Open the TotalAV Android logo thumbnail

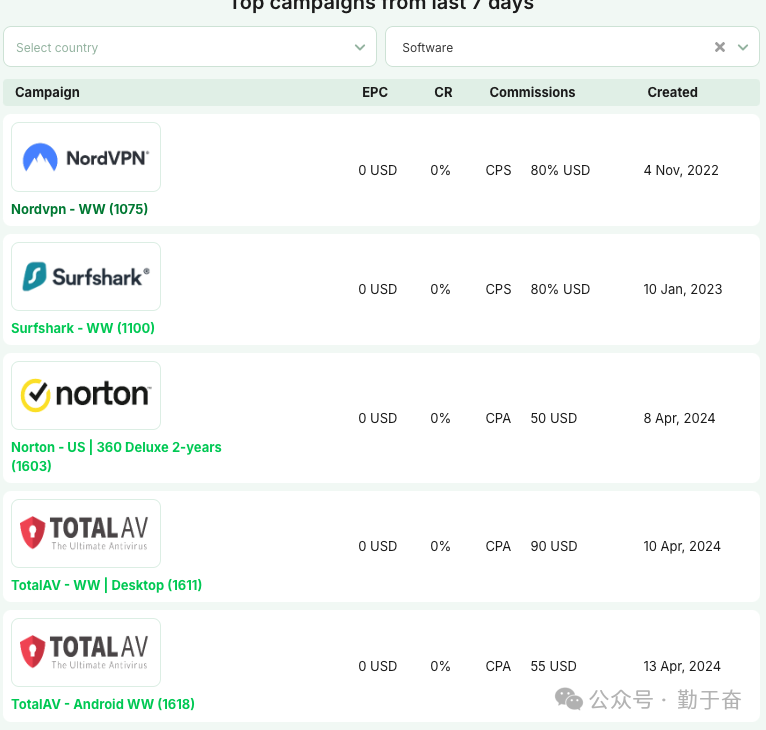86,652
